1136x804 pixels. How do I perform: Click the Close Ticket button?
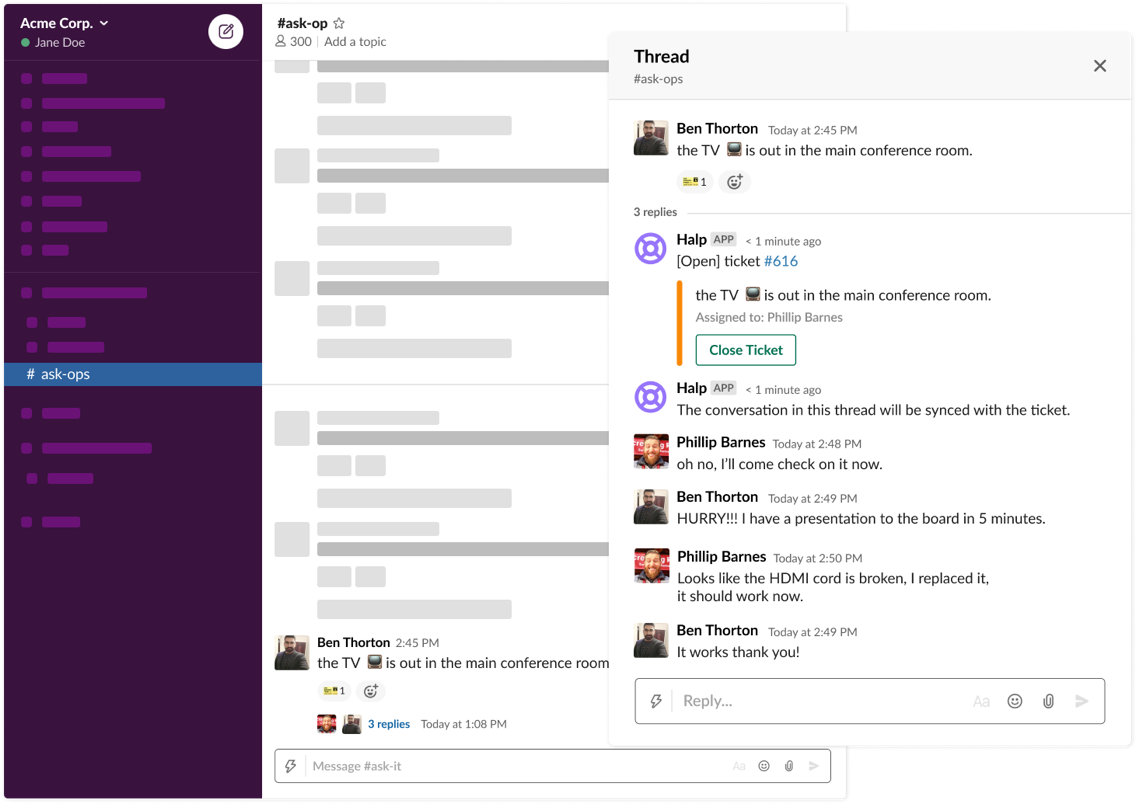[x=746, y=350]
